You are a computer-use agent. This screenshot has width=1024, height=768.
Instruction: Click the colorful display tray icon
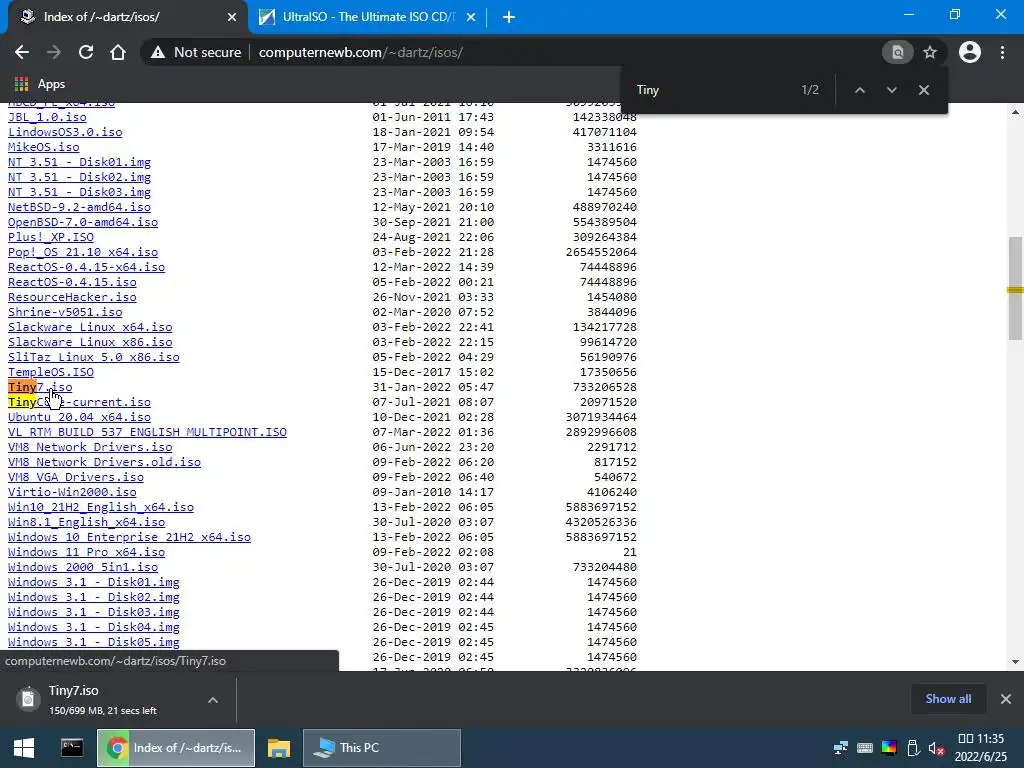pos(889,748)
